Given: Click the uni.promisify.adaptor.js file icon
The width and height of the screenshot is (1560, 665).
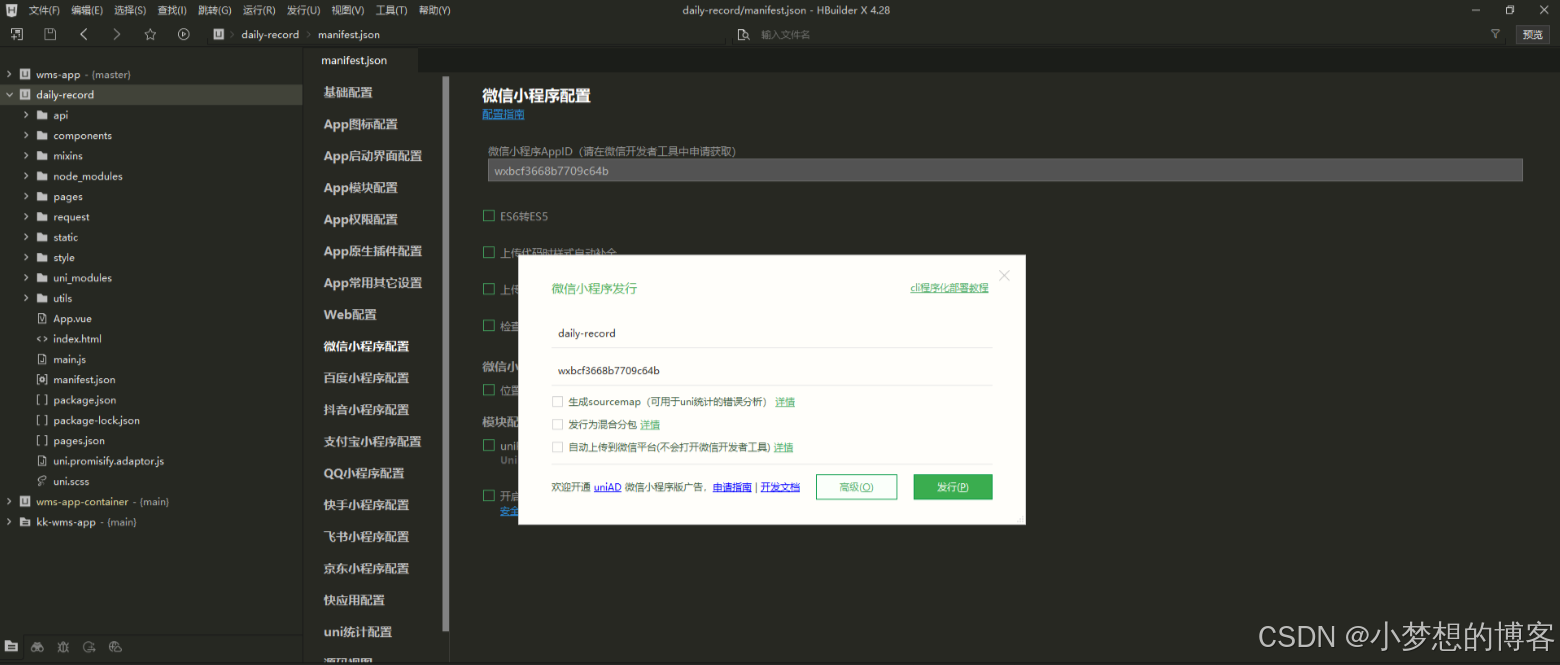Looking at the screenshot, I should 42,461.
